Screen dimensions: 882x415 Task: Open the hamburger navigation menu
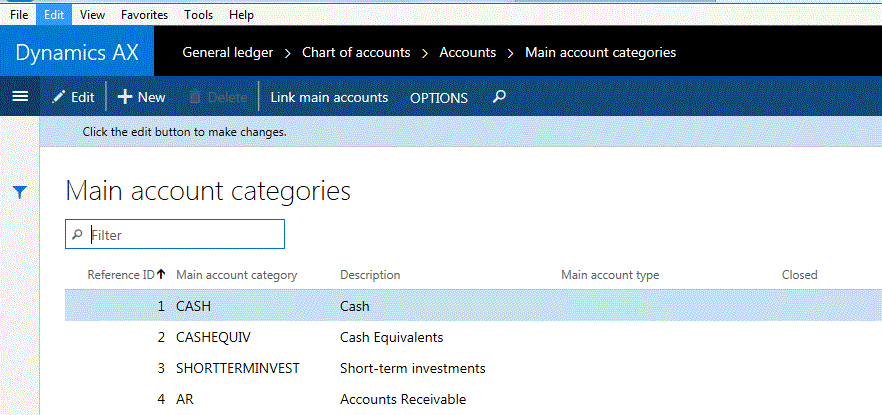pyautogui.click(x=19, y=97)
